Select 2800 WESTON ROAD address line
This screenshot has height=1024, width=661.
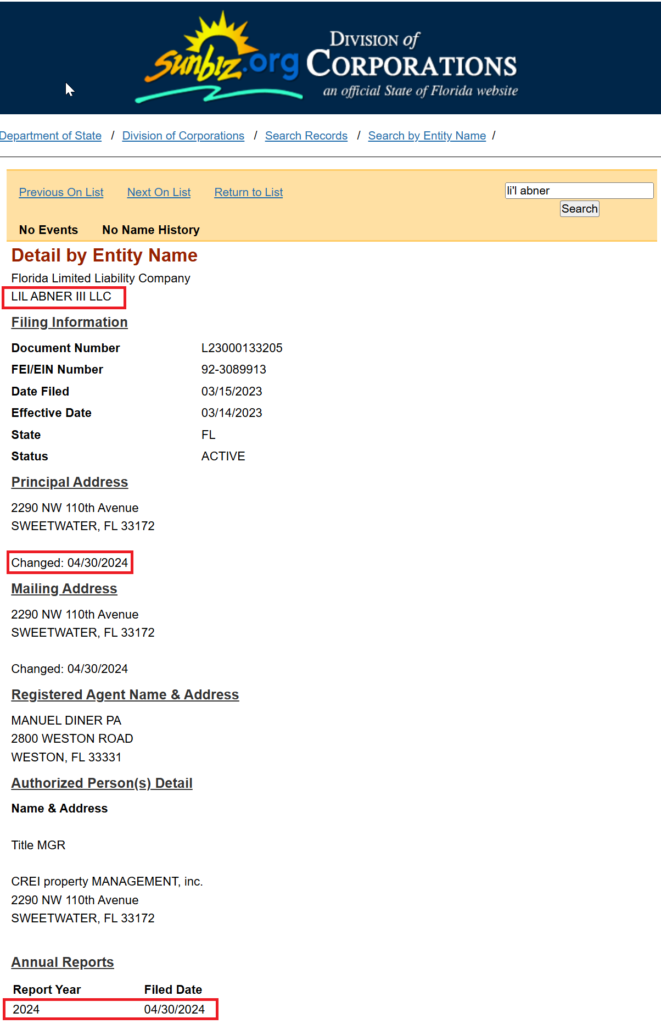[72, 739]
